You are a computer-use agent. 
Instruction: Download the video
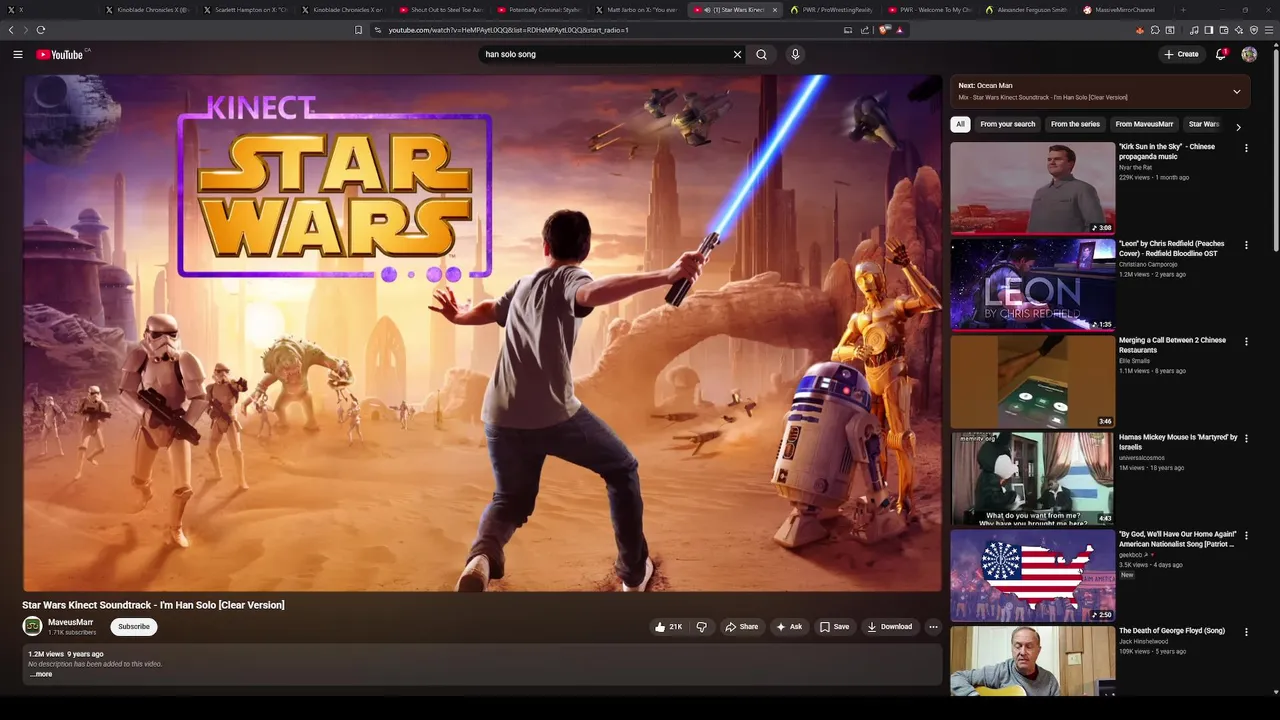click(x=889, y=627)
